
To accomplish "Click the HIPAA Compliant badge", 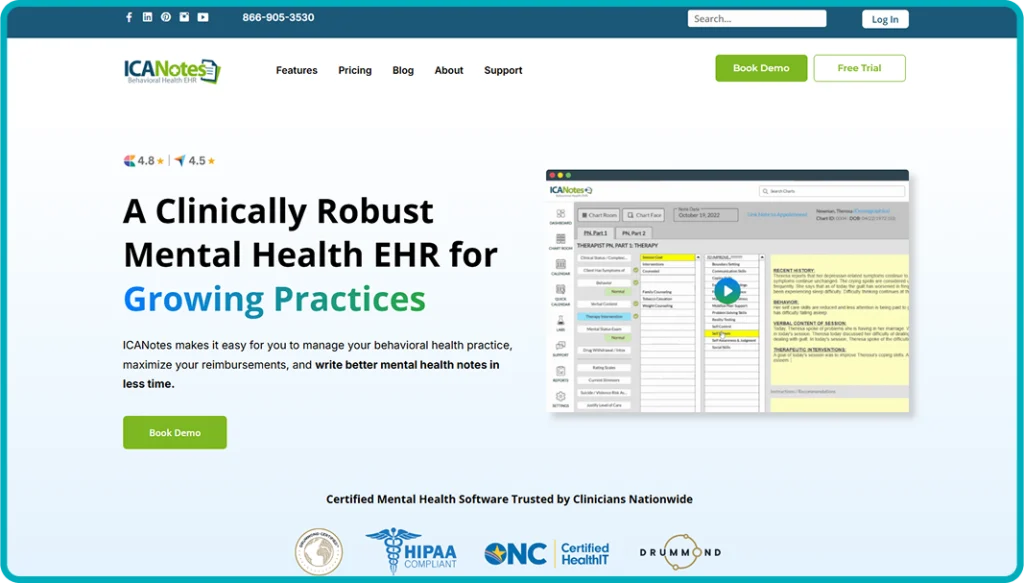I will 411,552.
